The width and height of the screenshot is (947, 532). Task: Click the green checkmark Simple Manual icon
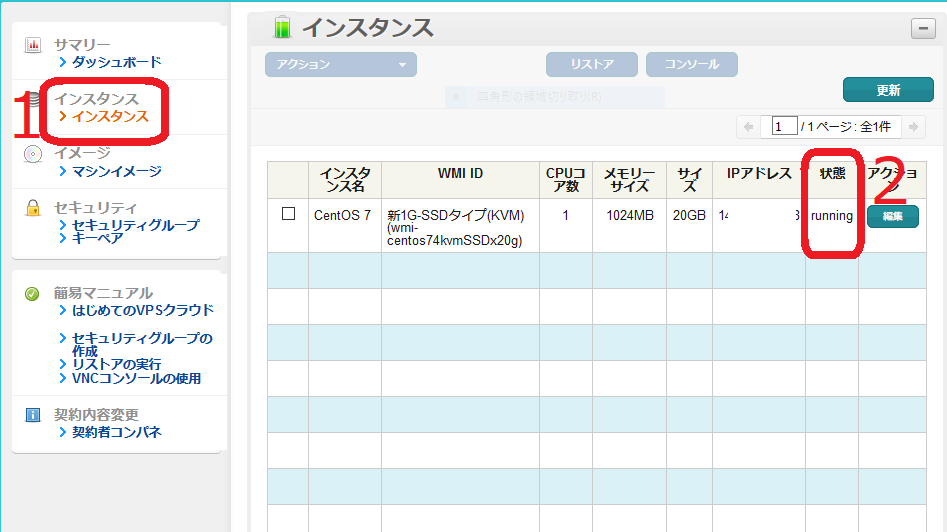[33, 294]
